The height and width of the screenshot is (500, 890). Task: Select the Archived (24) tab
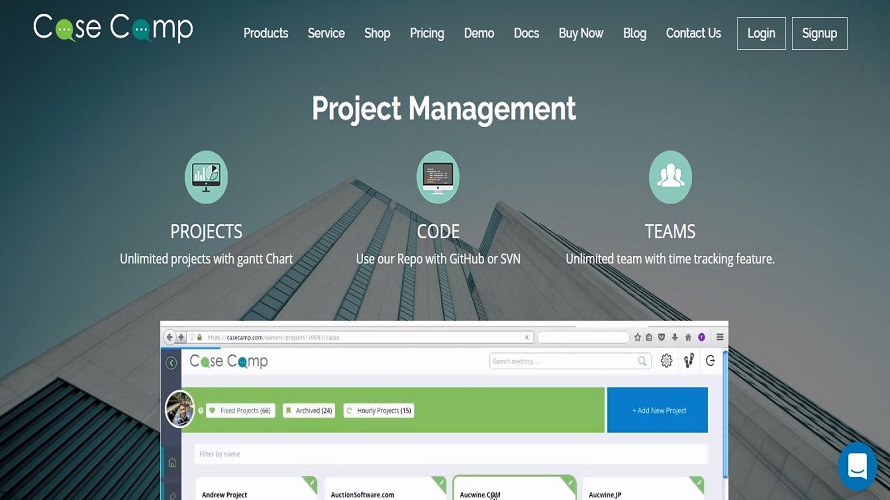coord(309,410)
